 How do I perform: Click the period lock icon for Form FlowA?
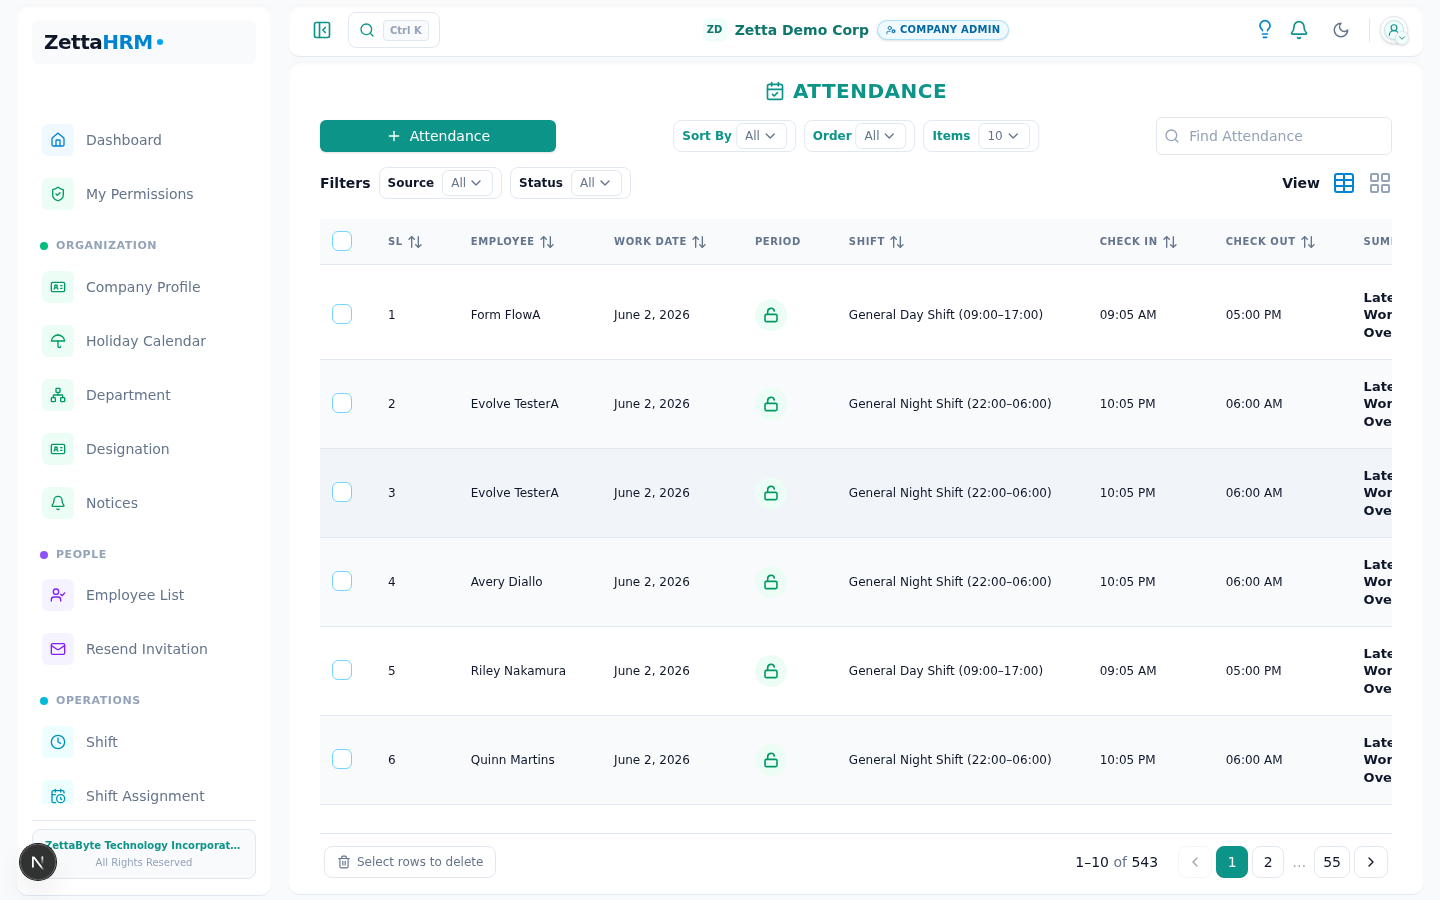(x=771, y=315)
